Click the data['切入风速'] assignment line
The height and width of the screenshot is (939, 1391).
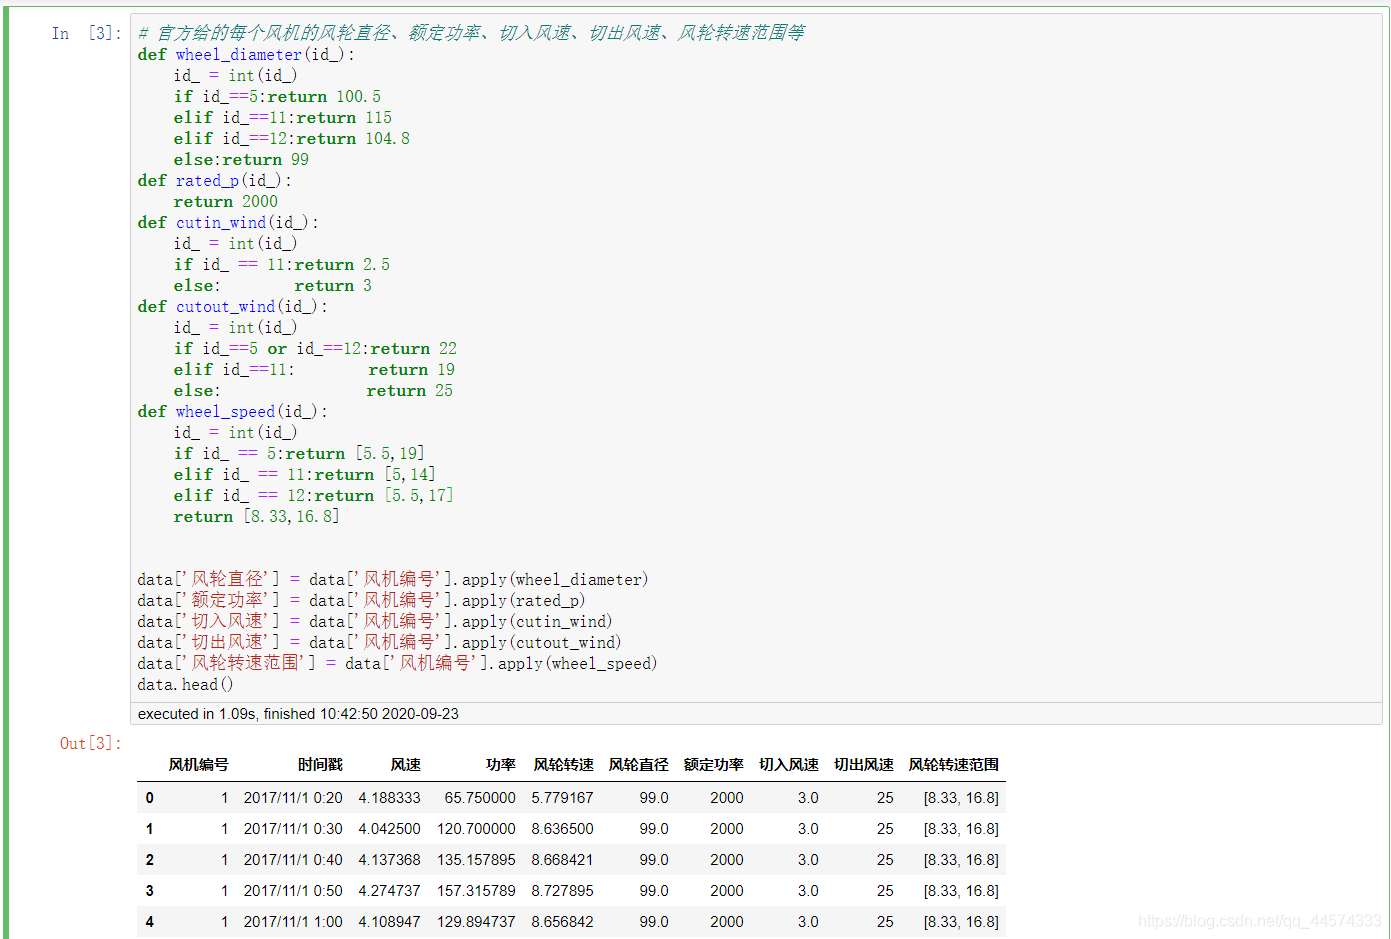[375, 621]
